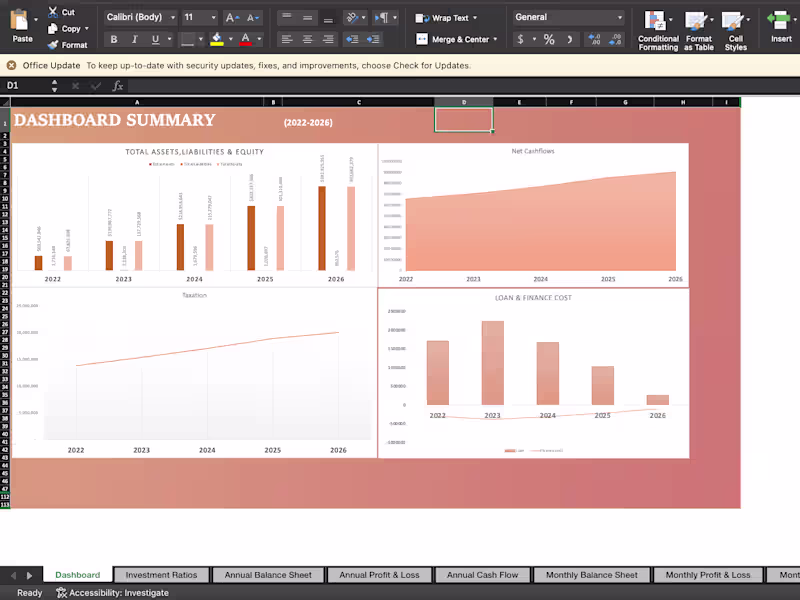
Task: Open the Monthly Profit & Loss sheet
Action: (709, 574)
